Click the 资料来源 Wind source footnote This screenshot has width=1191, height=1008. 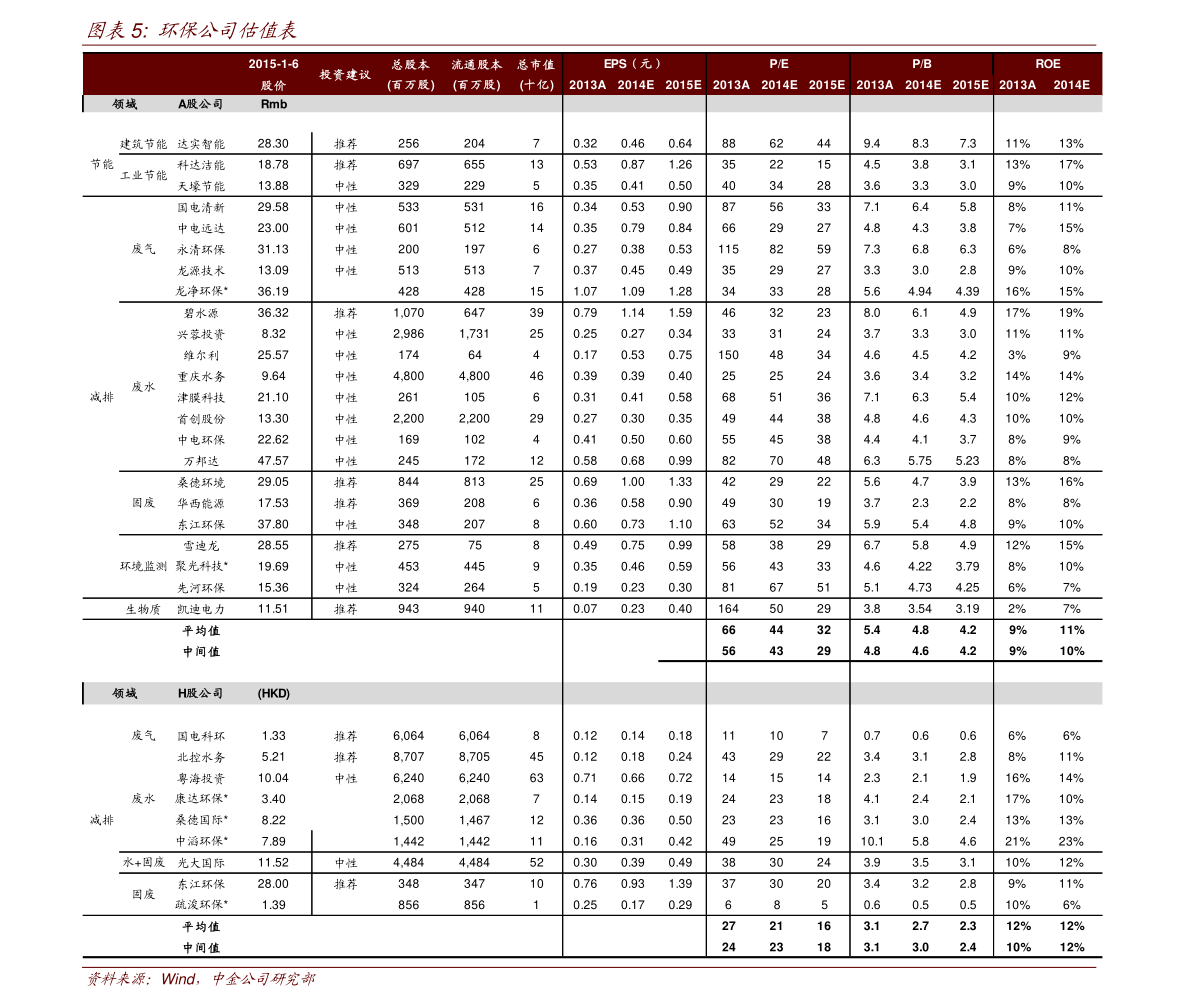(200, 980)
